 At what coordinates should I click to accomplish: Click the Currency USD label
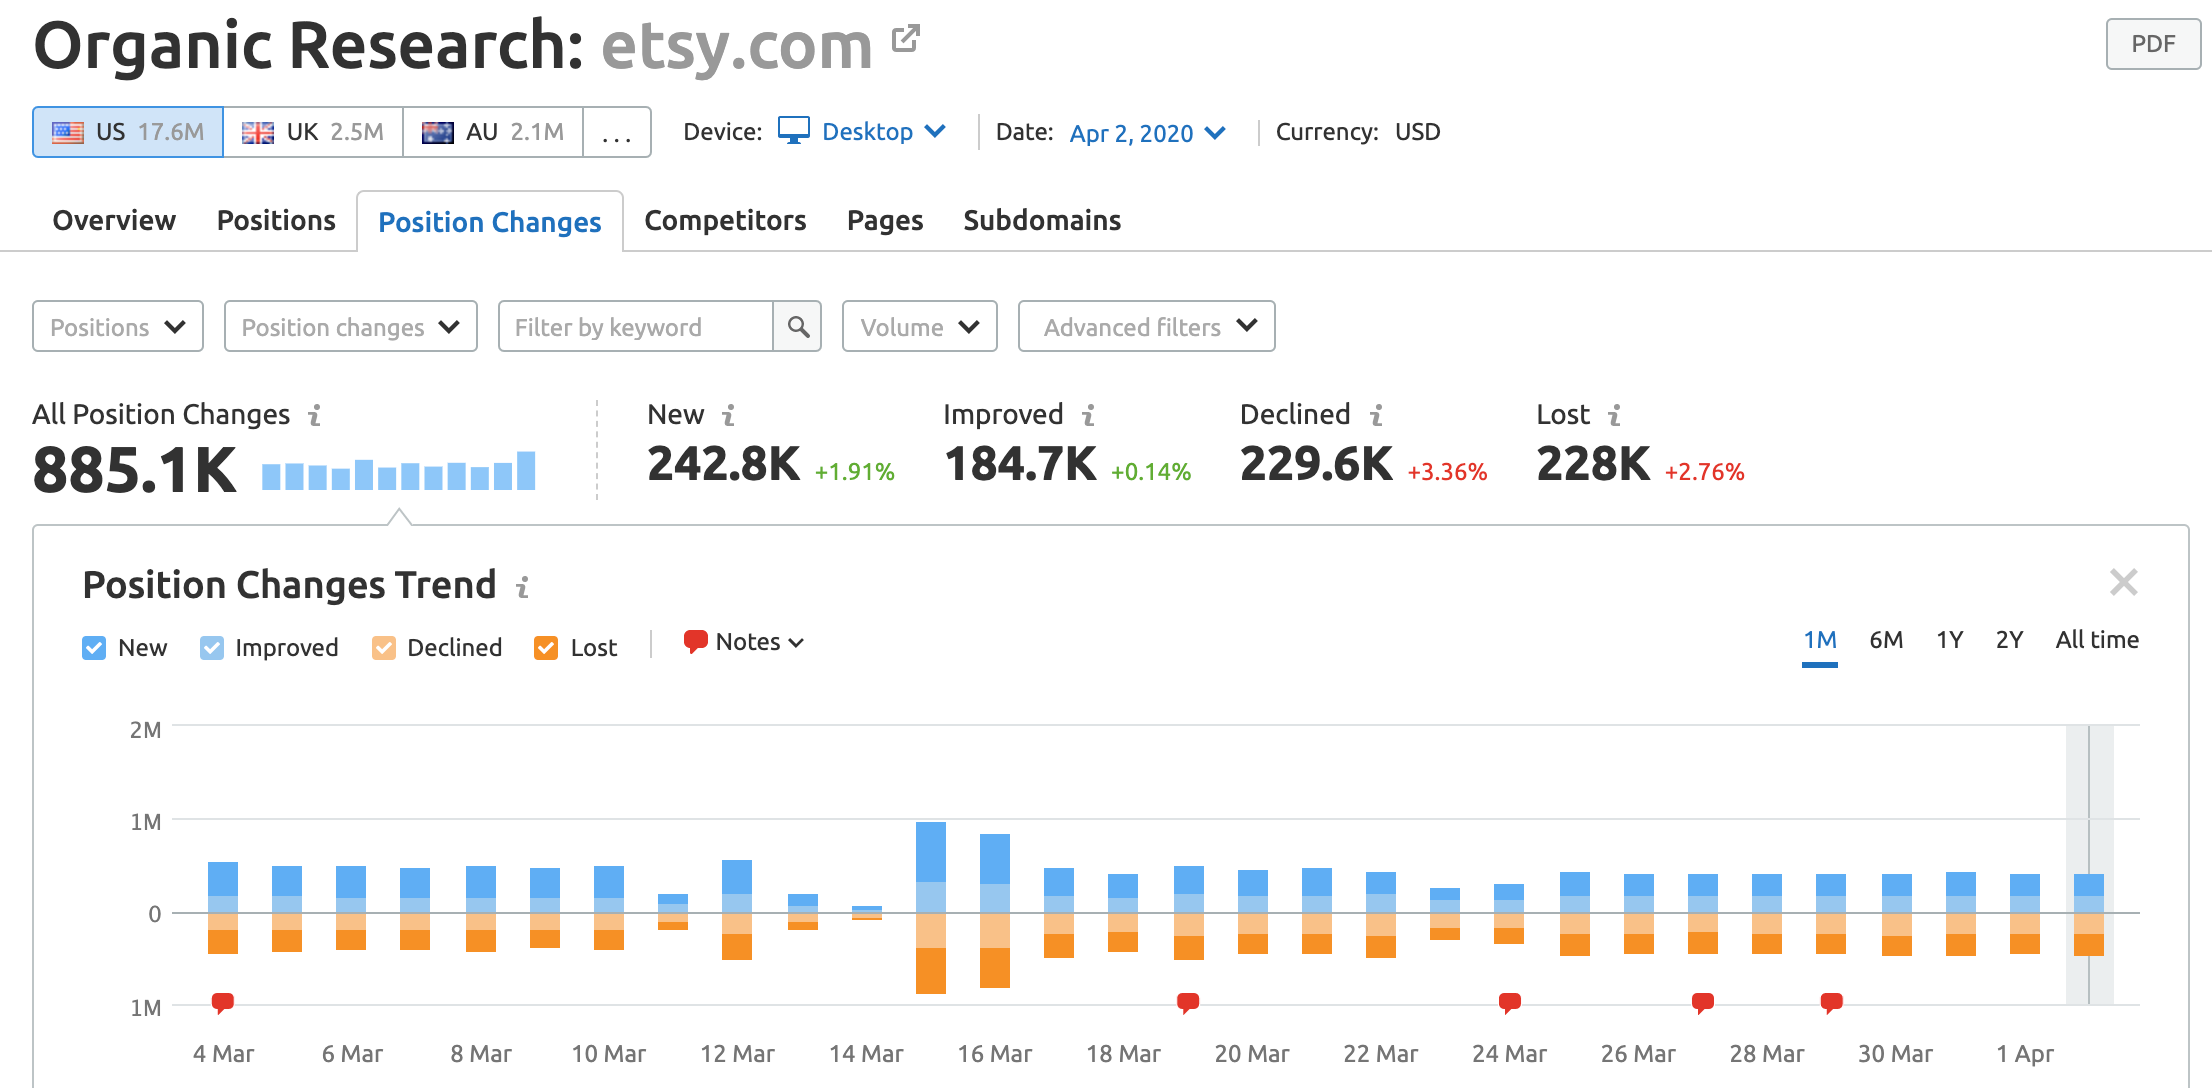pos(1358,132)
